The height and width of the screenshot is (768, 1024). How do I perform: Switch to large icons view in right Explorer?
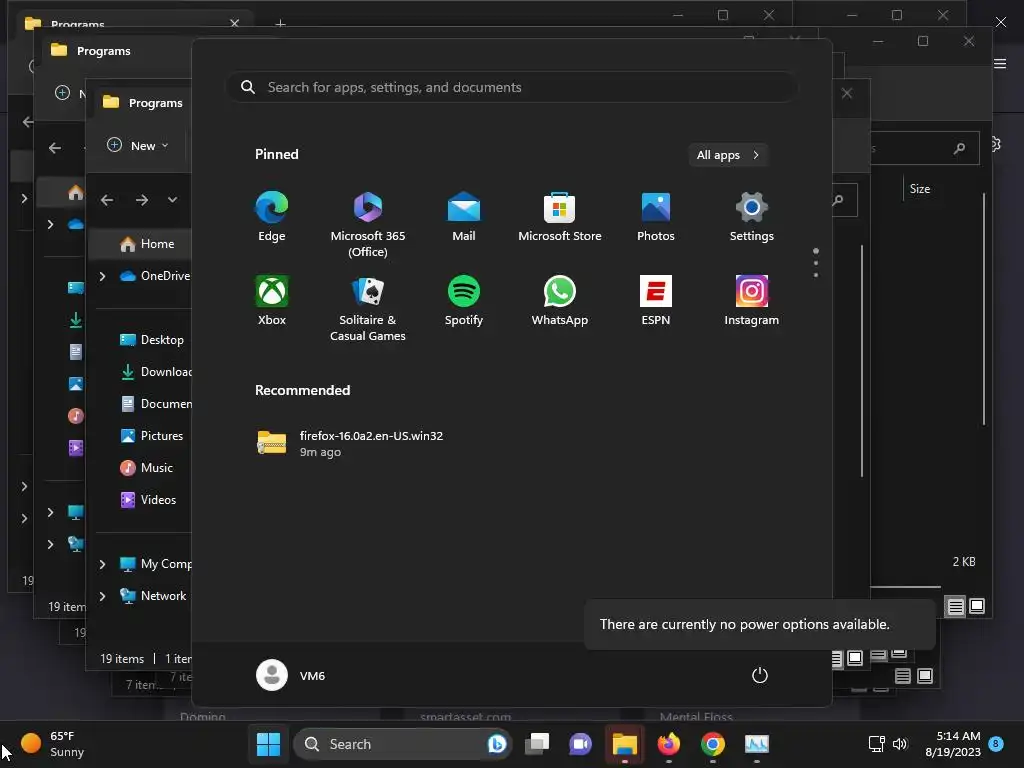pos(977,606)
